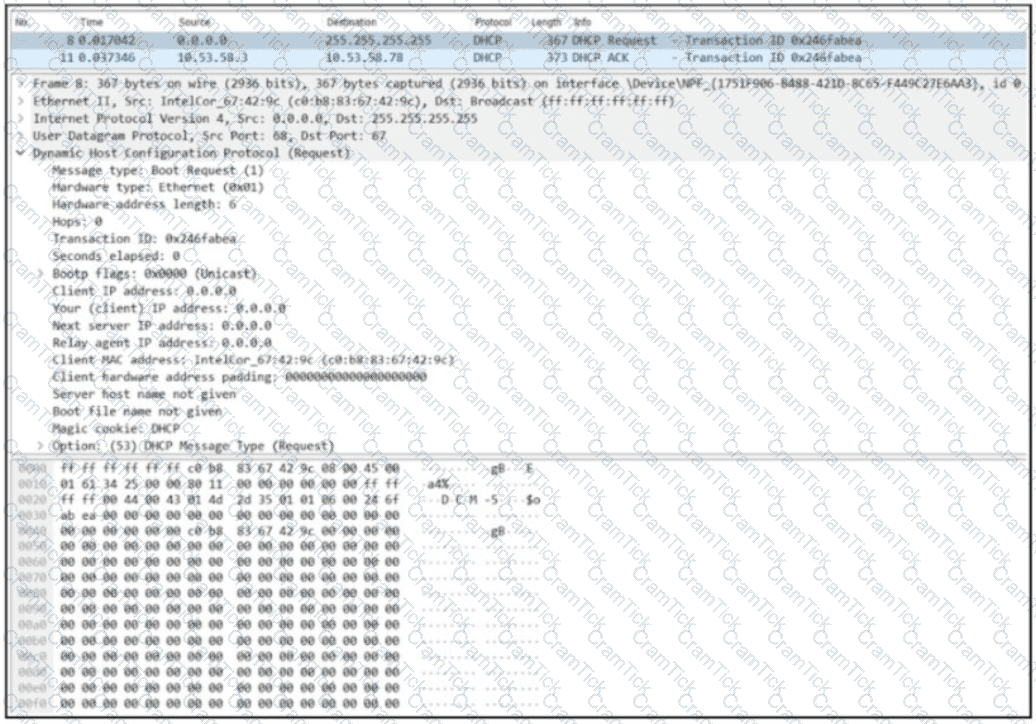Expand Option (53) DHCP Message Type arrow
This screenshot has height=724, width=1036.
coord(40,445)
